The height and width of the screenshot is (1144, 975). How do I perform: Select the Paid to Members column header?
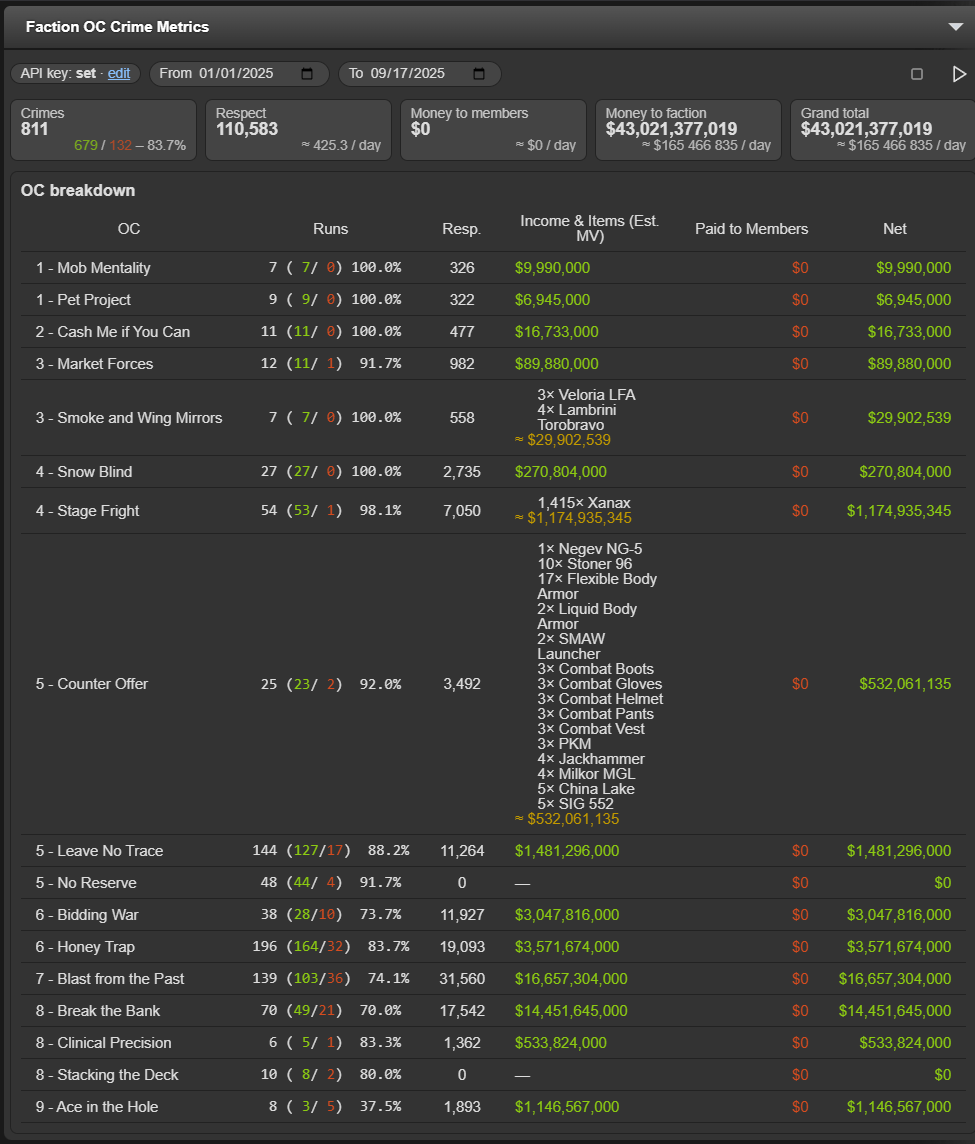[752, 229]
